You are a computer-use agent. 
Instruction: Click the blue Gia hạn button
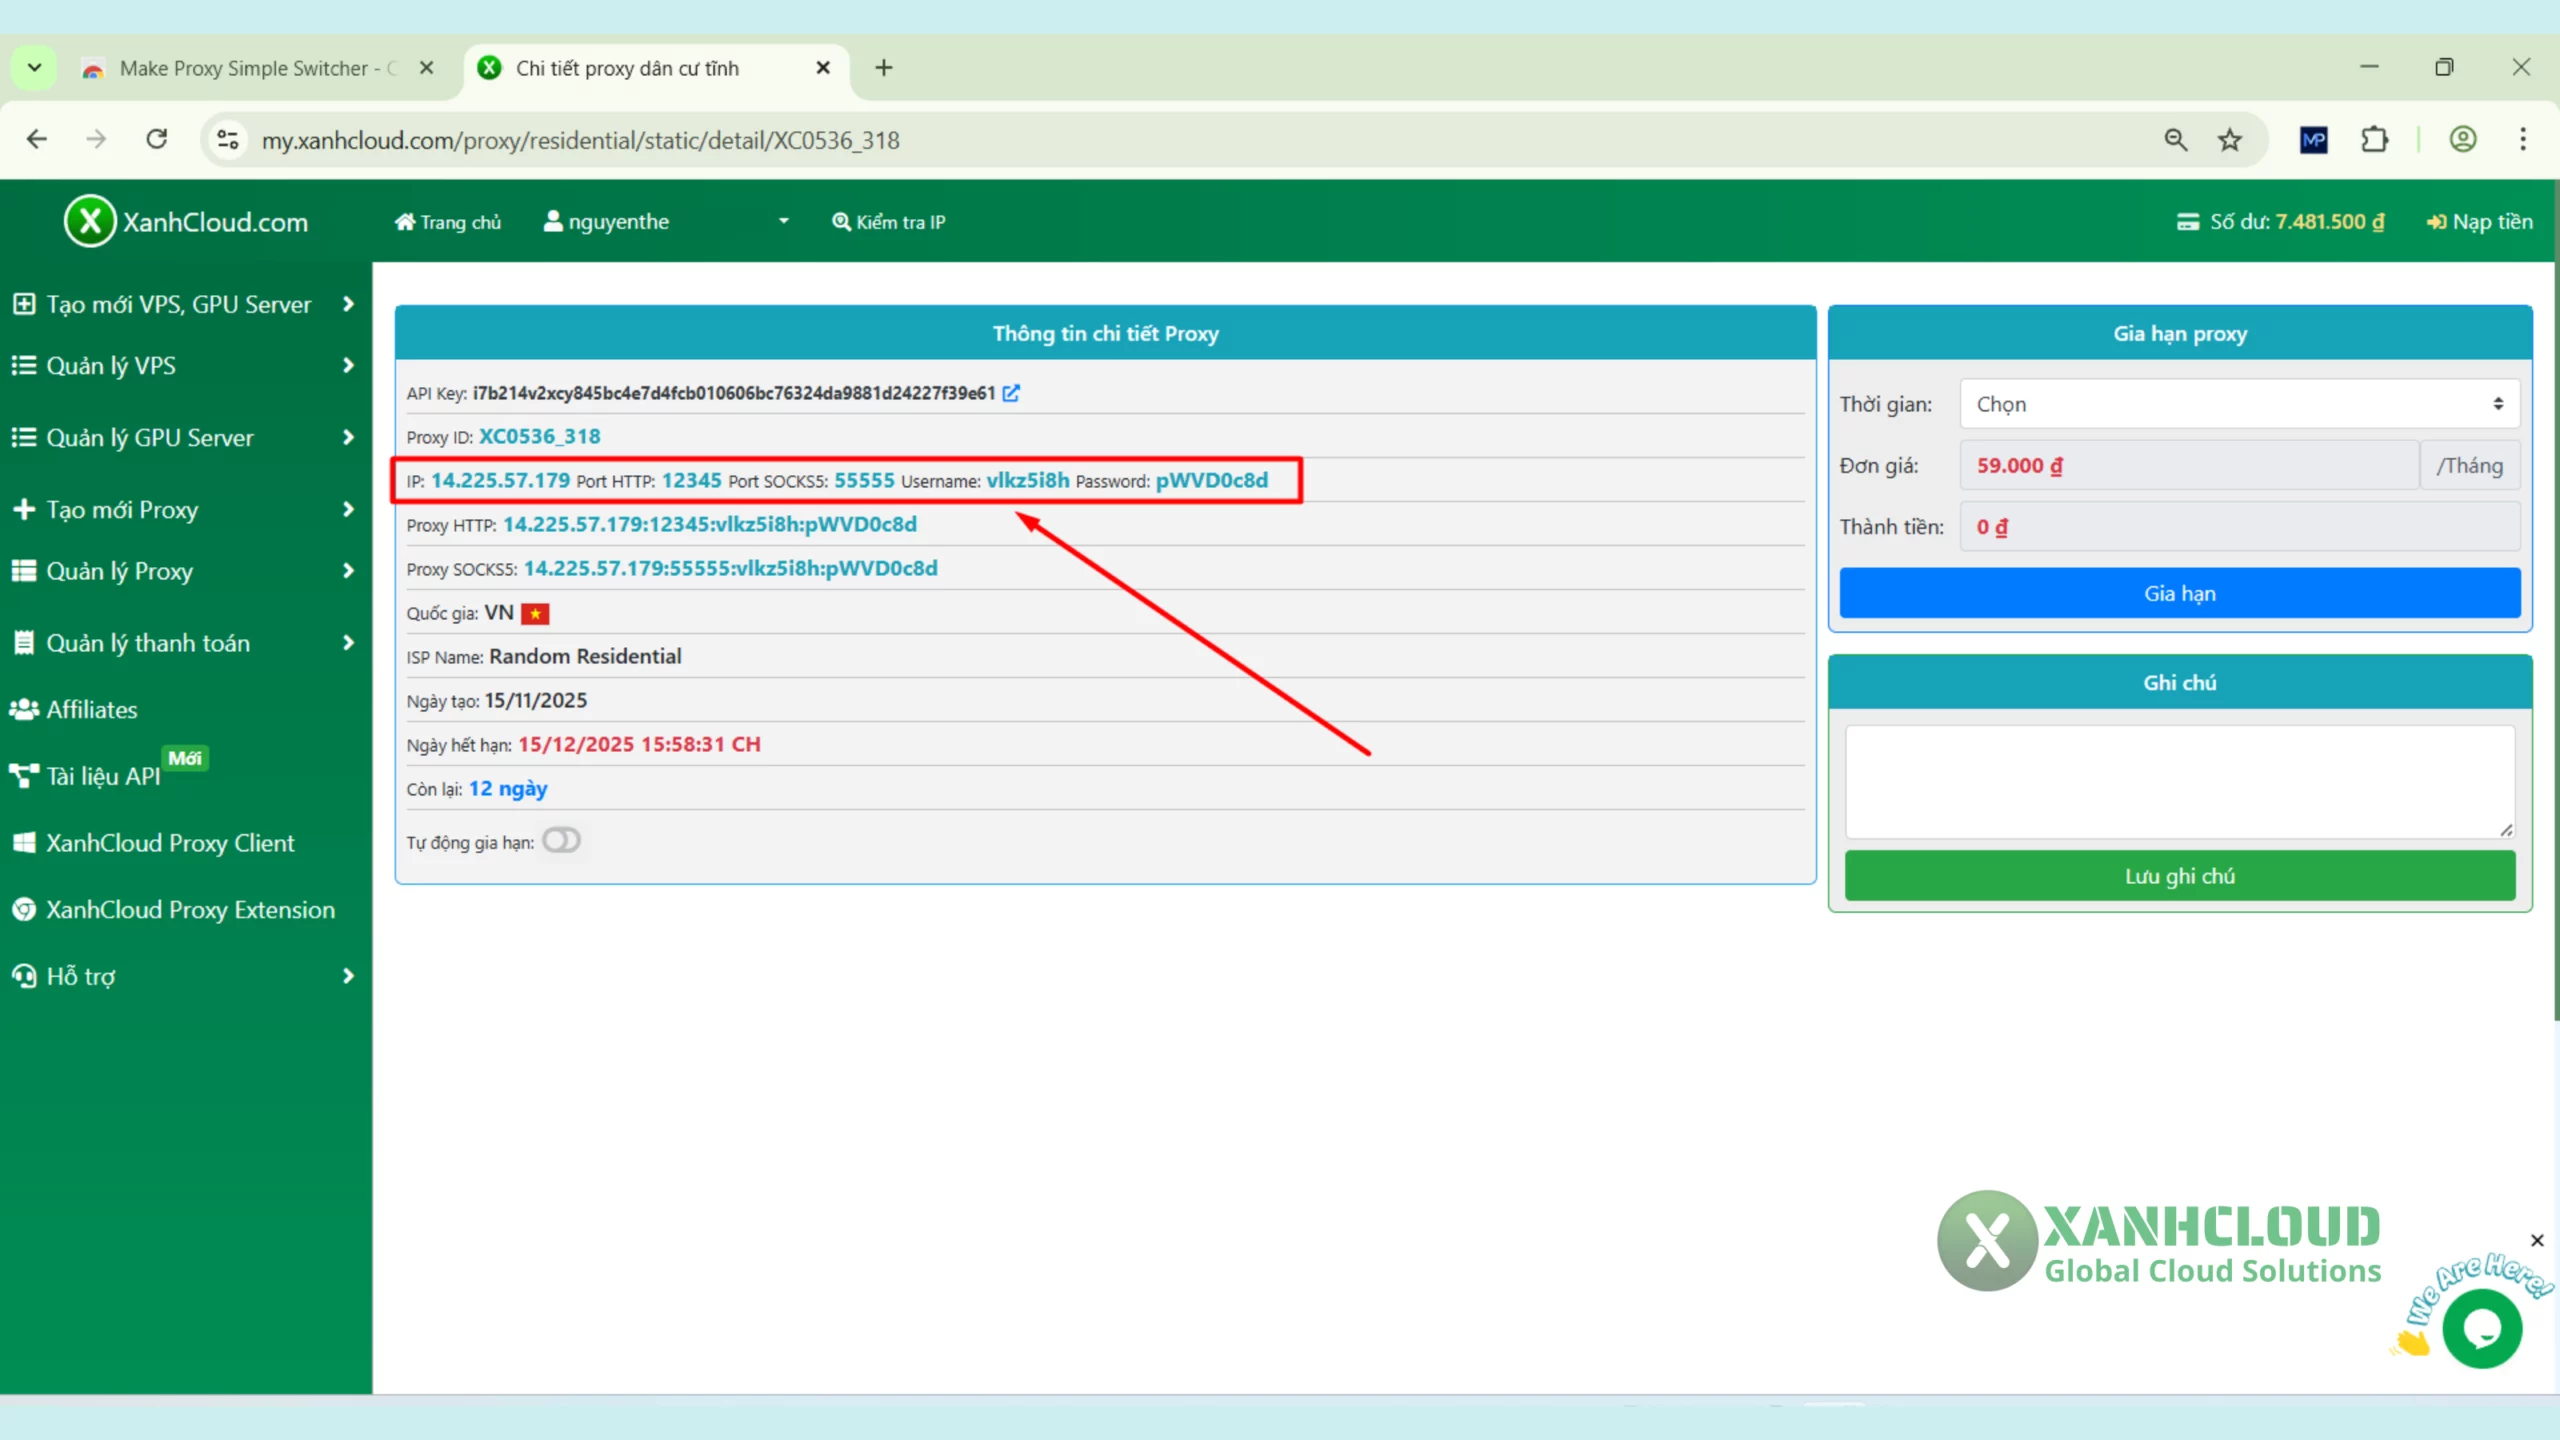[2179, 593]
